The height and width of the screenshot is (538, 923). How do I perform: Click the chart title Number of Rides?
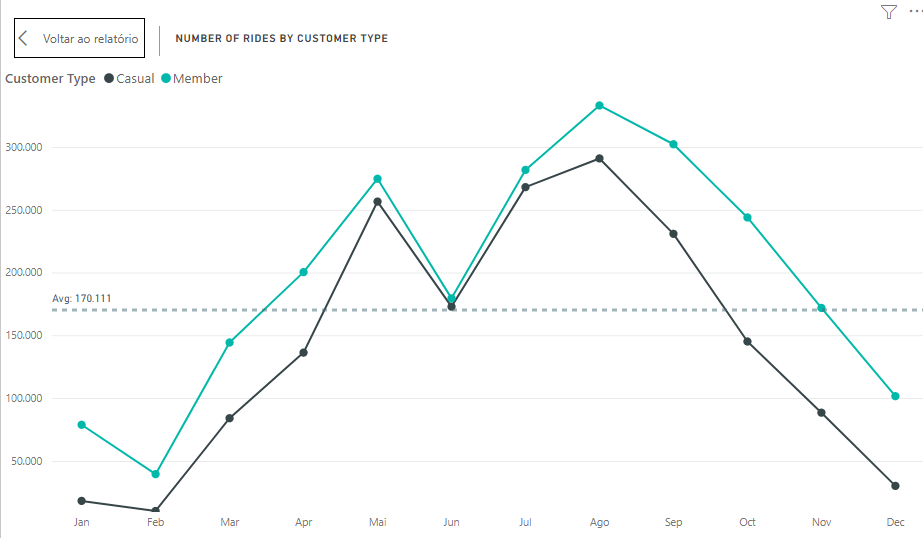tap(281, 39)
